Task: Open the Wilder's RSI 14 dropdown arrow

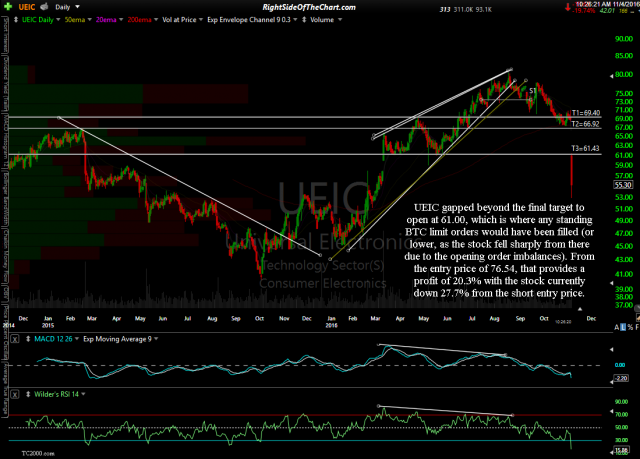Action: (83, 394)
